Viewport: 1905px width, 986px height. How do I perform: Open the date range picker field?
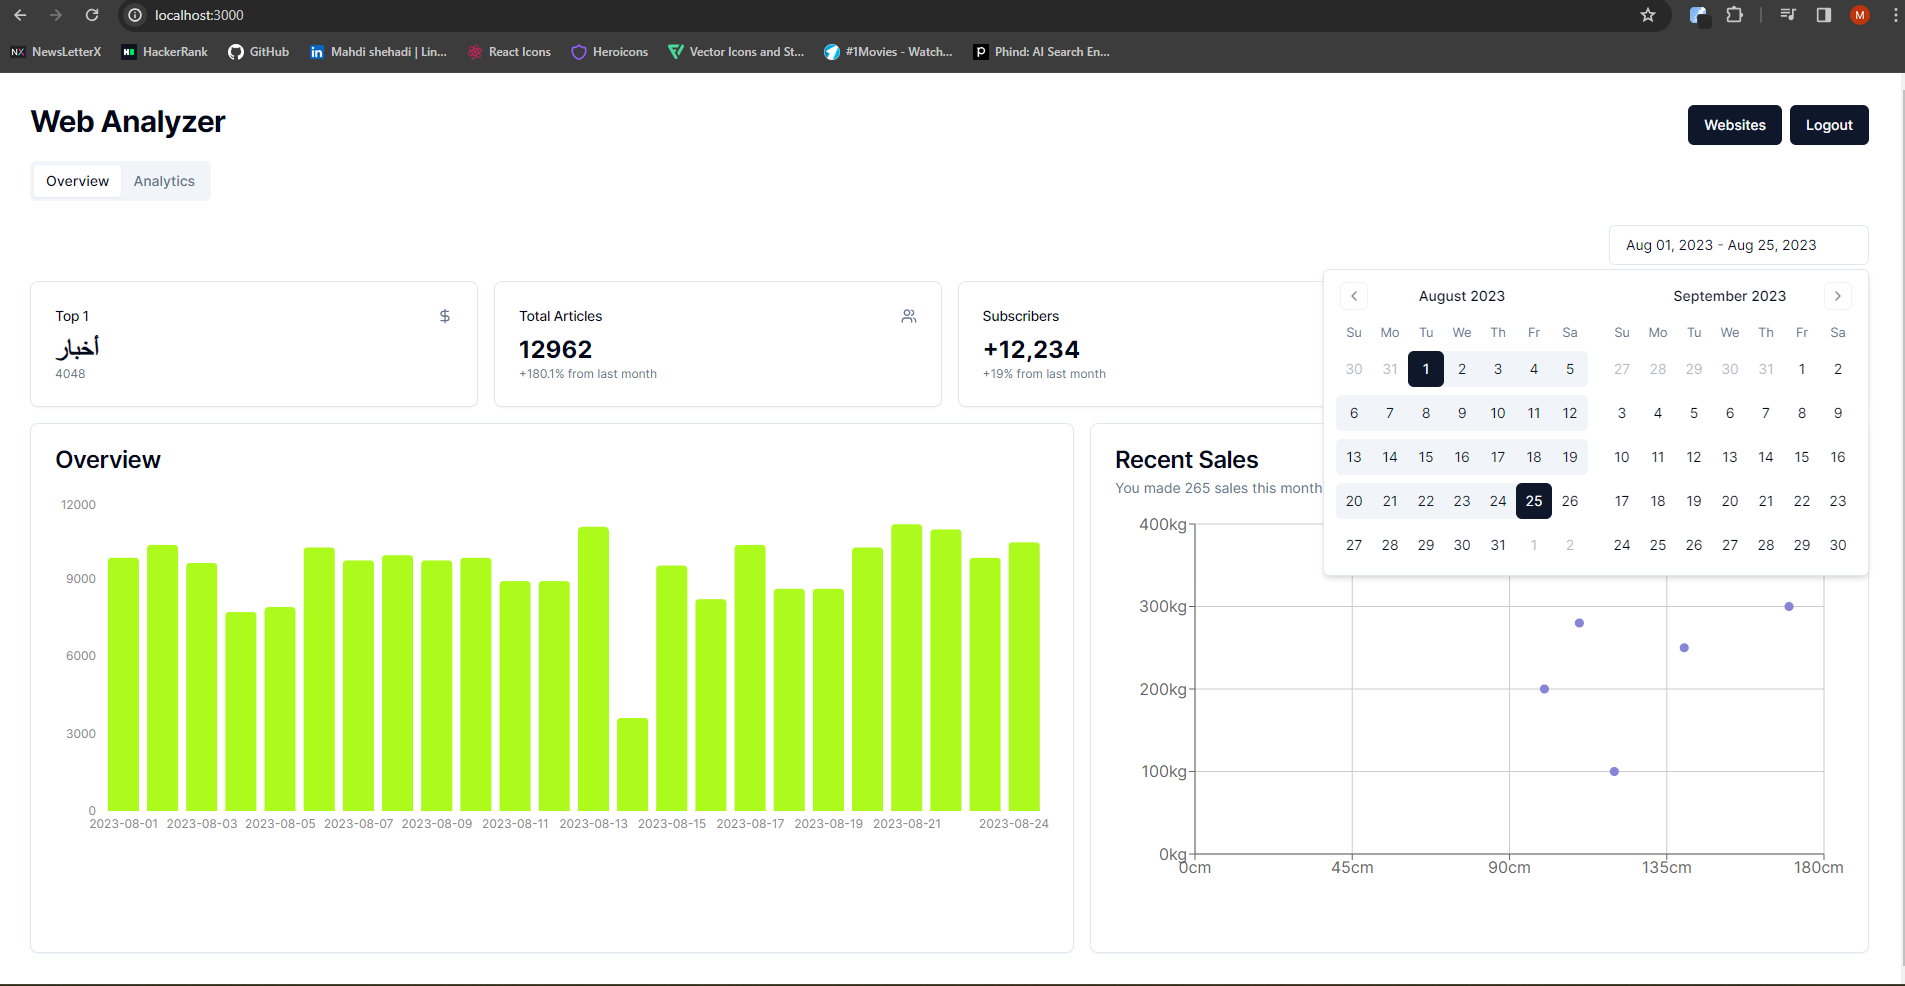click(1738, 245)
